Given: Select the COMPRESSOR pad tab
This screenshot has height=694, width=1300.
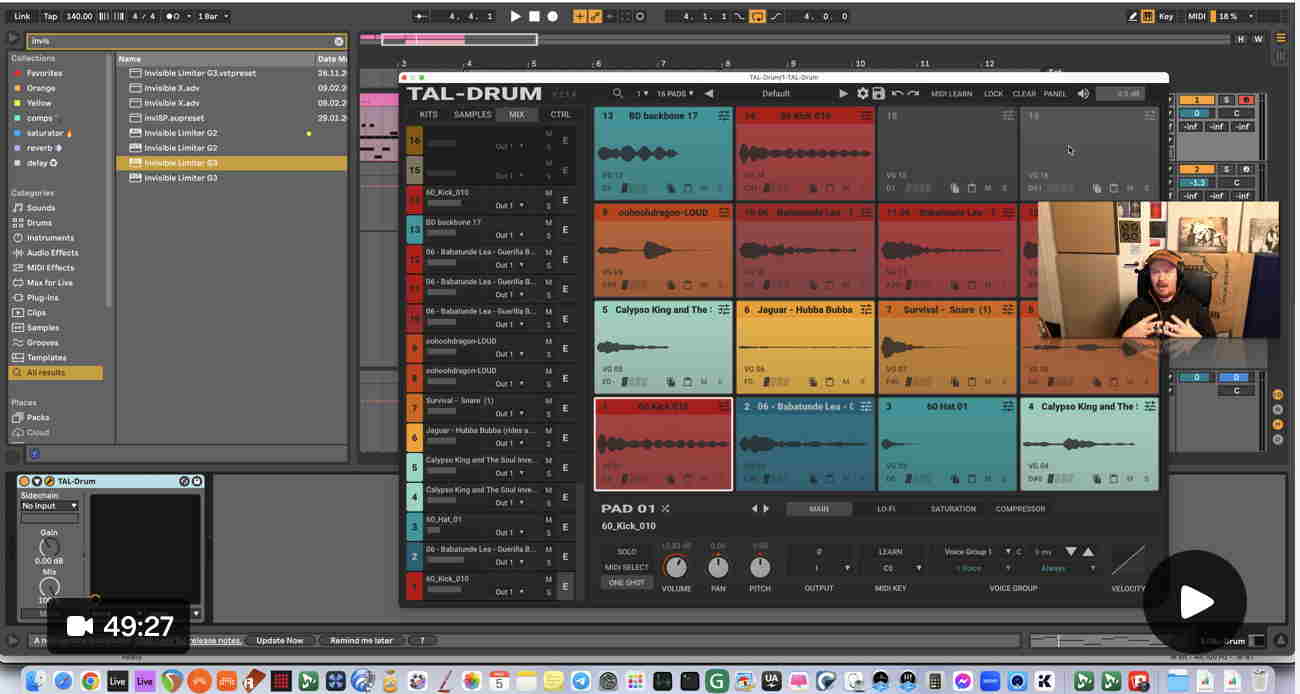Looking at the screenshot, I should coord(1020,509).
